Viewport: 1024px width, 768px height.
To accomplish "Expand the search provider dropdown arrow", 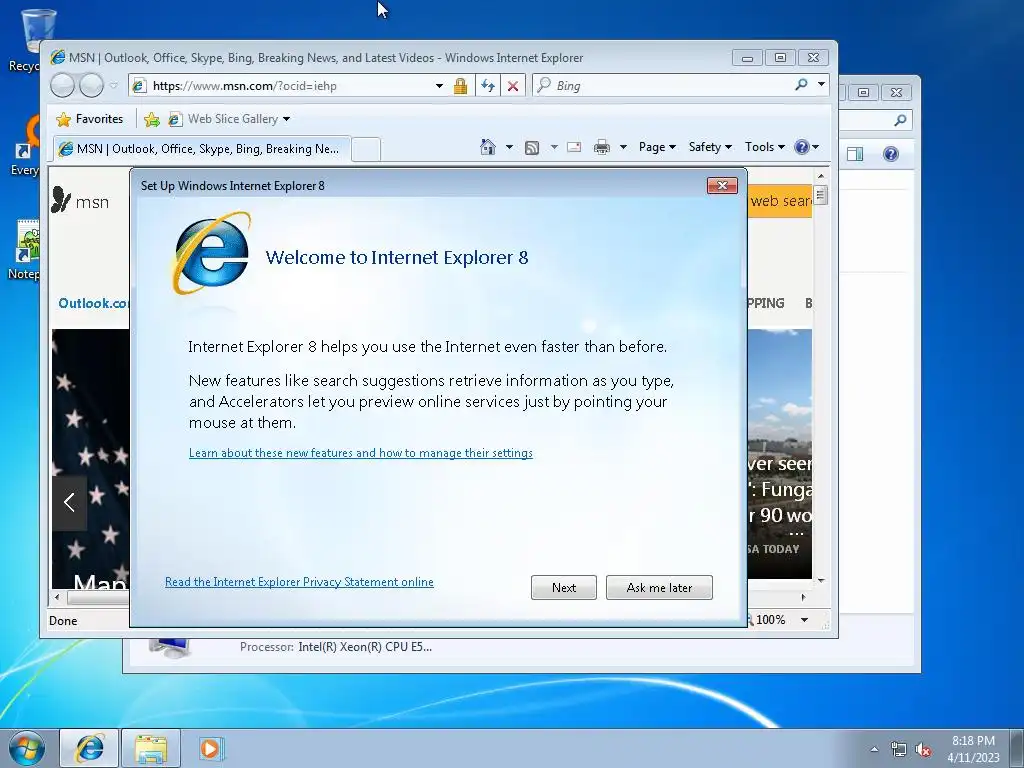I will click(821, 85).
